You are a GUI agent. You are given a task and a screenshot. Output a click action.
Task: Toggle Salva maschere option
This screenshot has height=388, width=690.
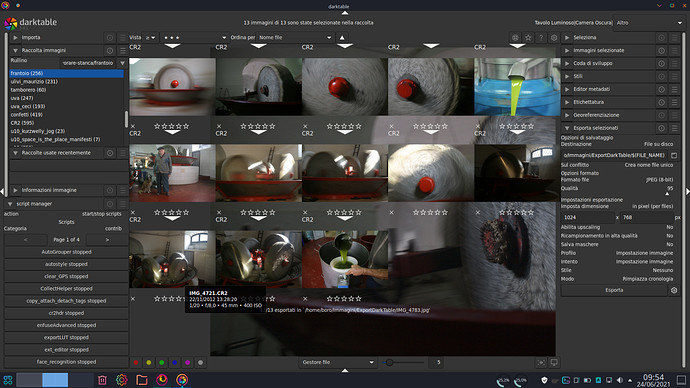pos(617,245)
